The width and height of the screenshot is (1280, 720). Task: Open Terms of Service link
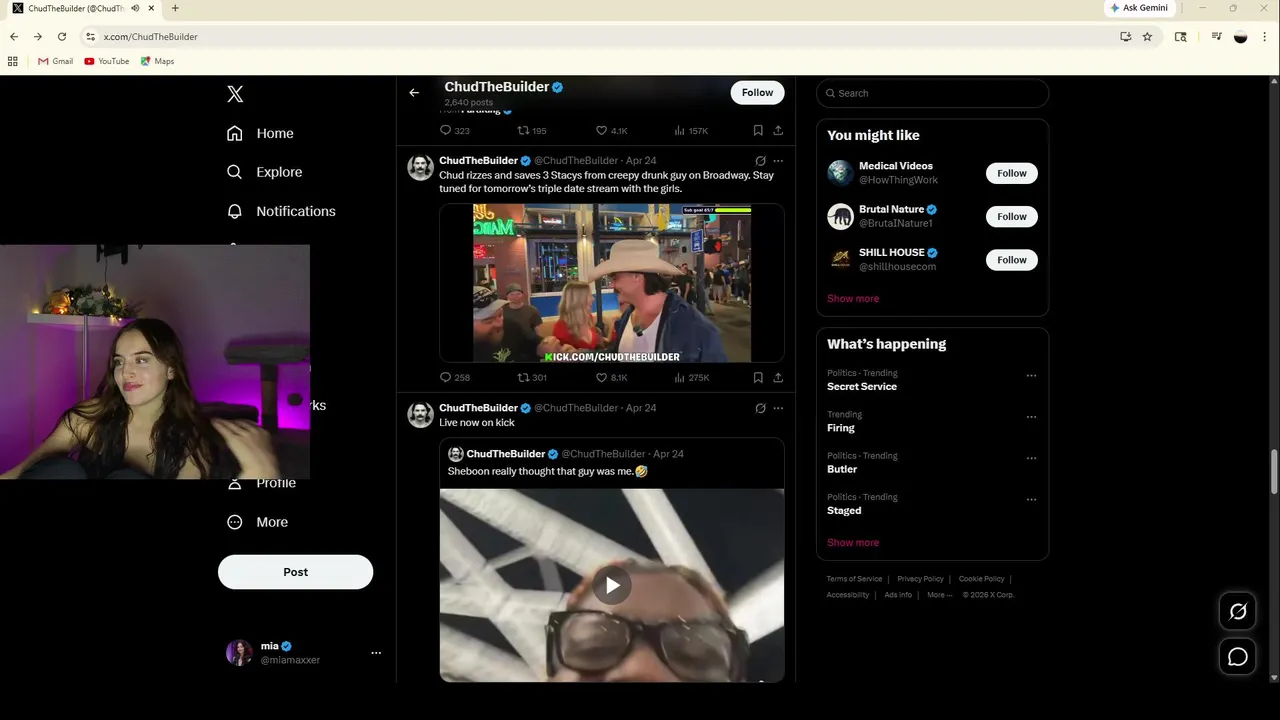(x=854, y=579)
